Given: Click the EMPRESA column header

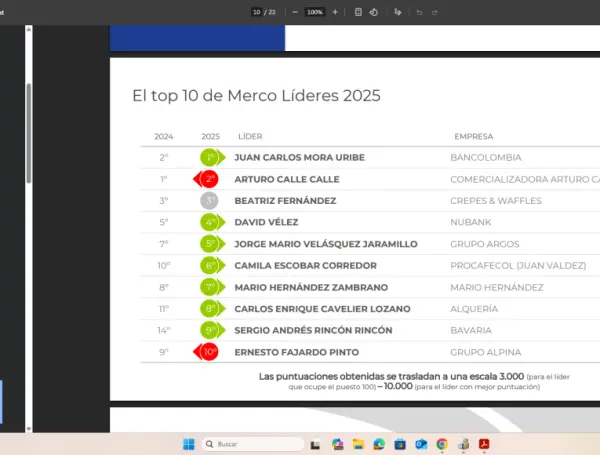Looking at the screenshot, I should pos(474,137).
